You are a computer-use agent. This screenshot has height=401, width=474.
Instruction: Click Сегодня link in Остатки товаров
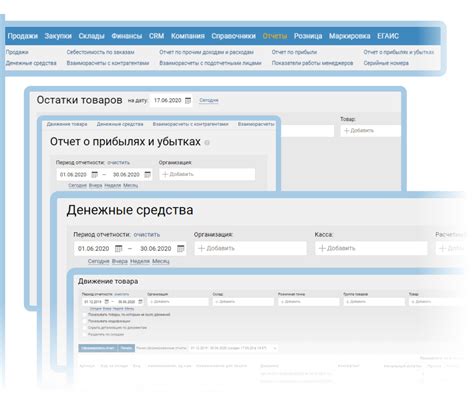209,100
